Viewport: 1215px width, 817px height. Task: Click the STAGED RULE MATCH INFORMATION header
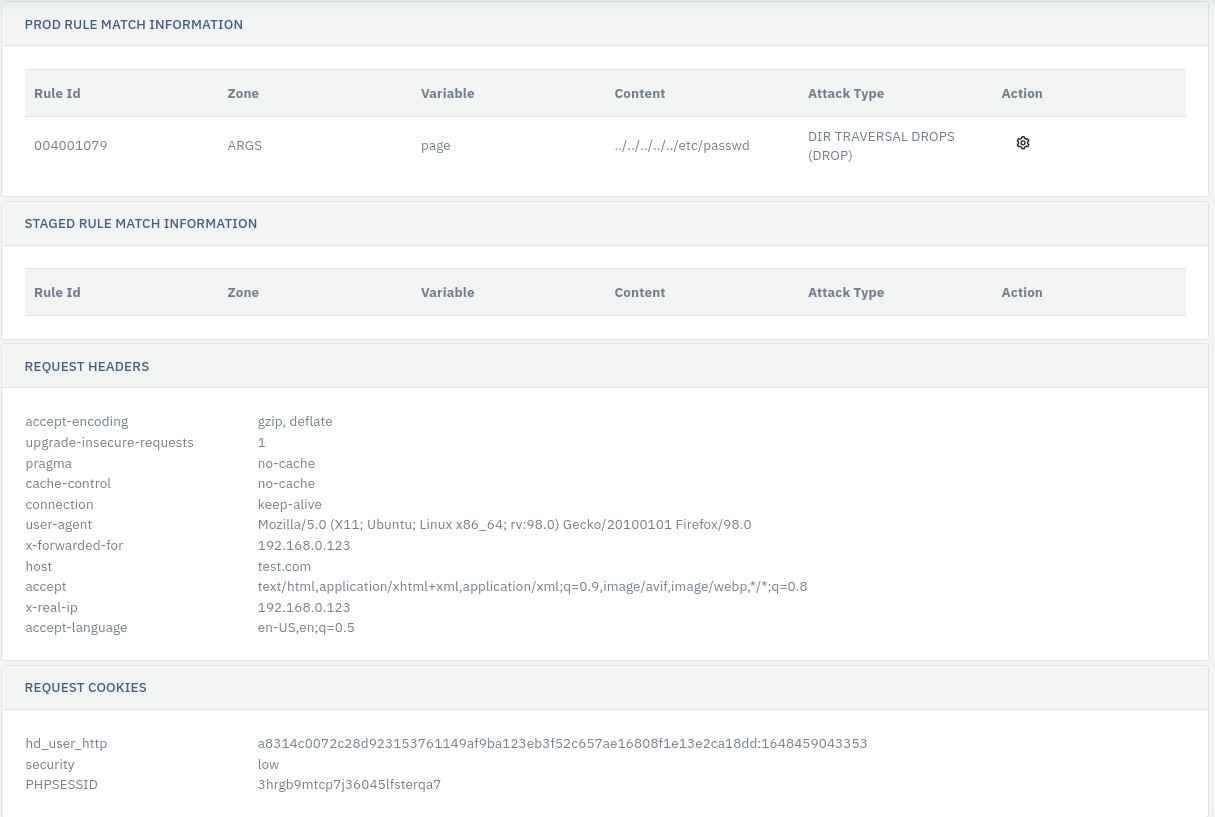(x=141, y=224)
